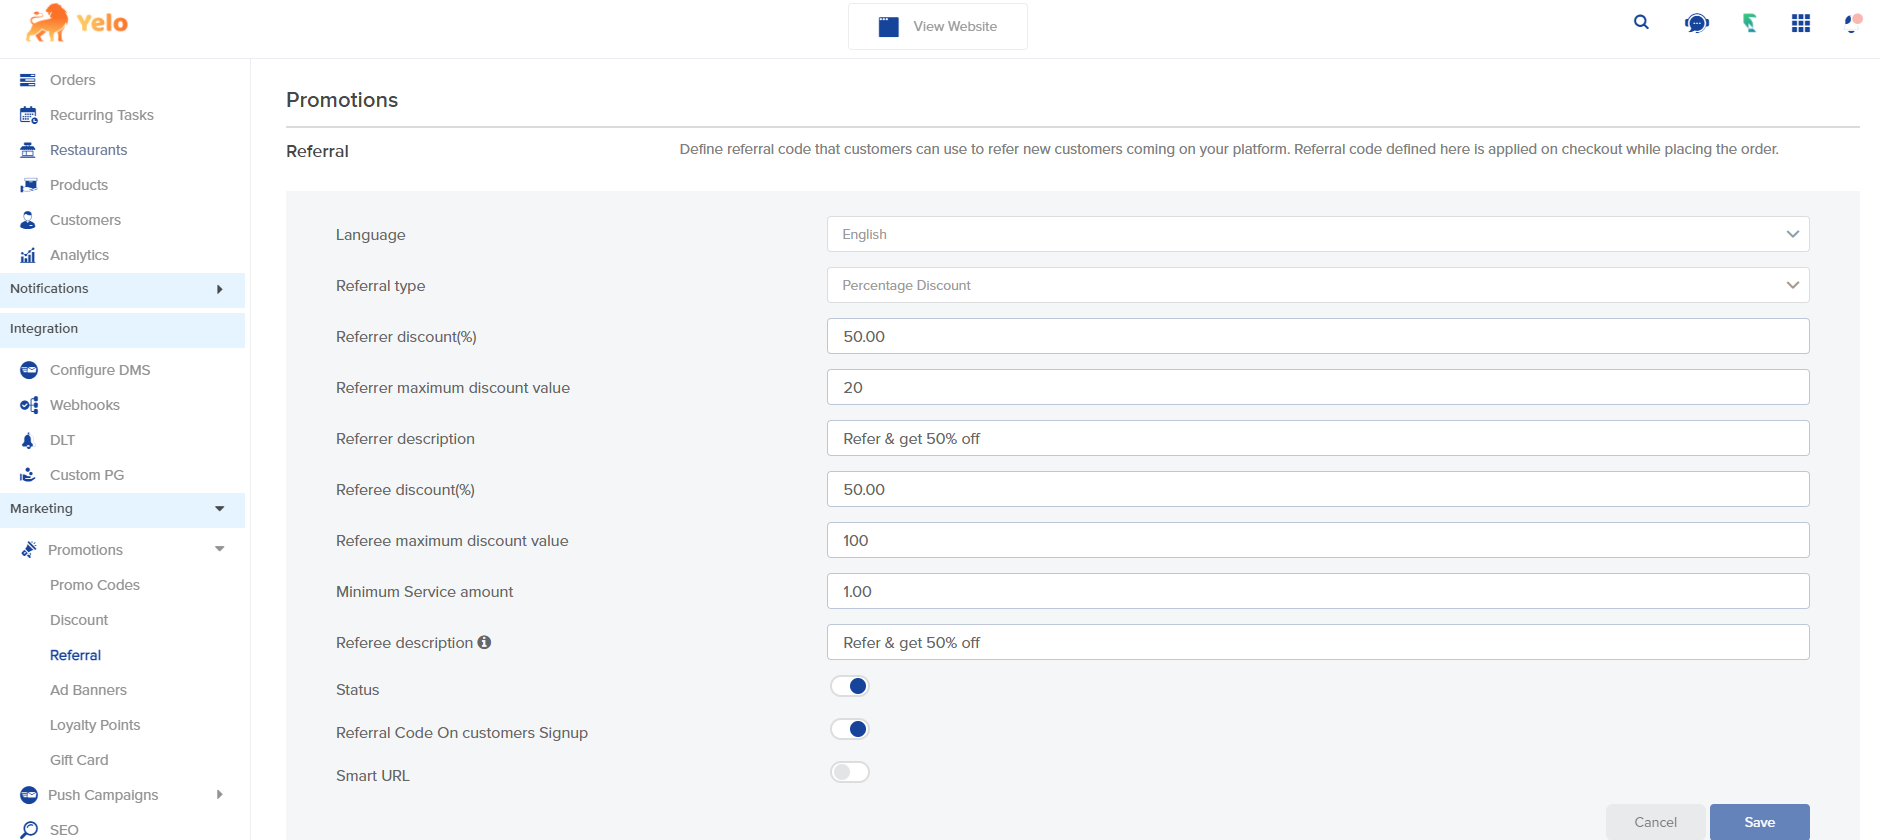Screen dimensions: 1880x840
Task: Open the Language dropdown
Action: tap(1317, 234)
